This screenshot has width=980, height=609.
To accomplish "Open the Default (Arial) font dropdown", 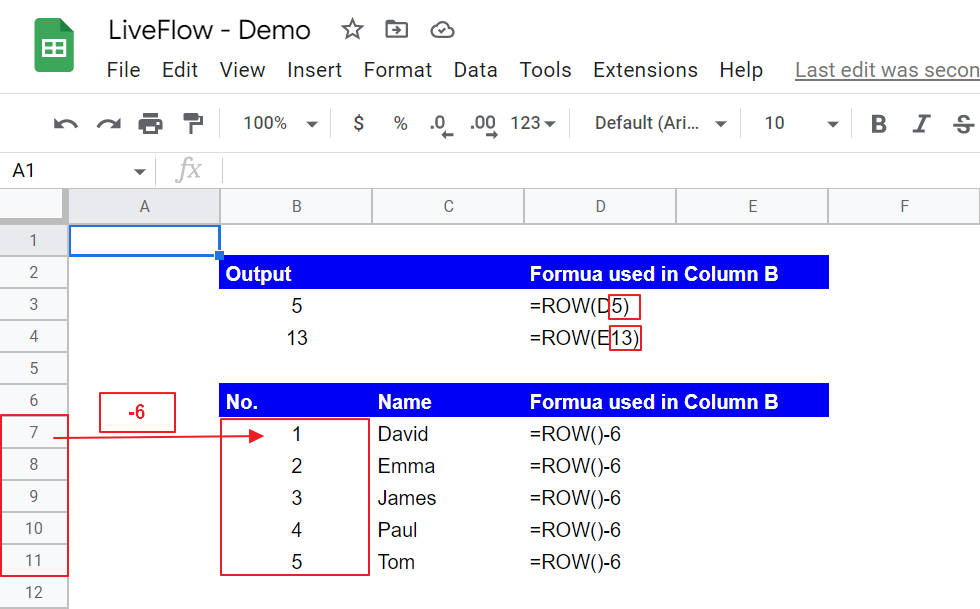I will tap(660, 124).
